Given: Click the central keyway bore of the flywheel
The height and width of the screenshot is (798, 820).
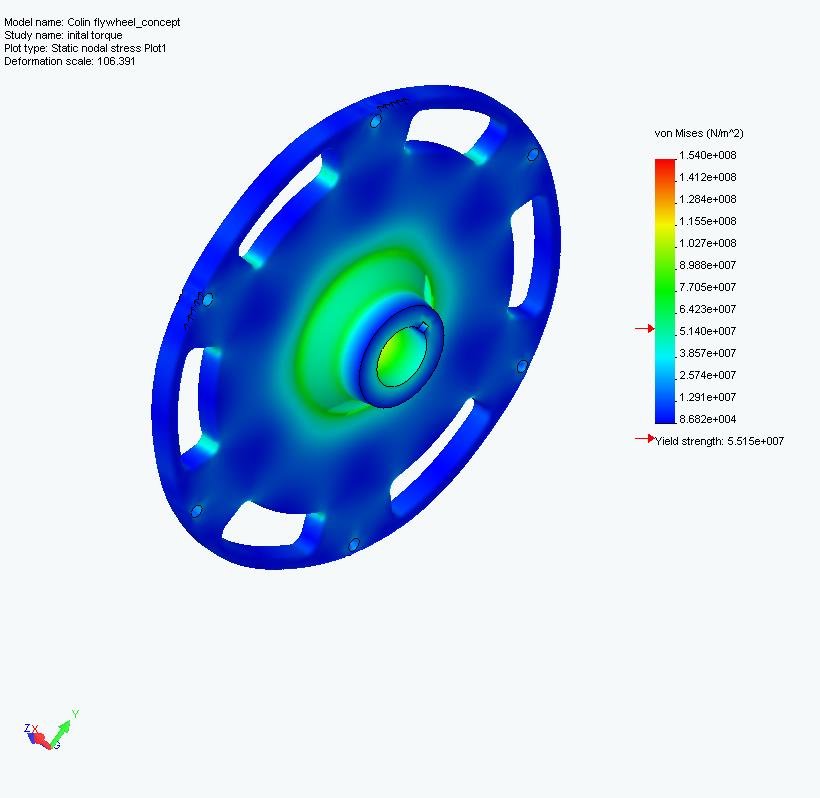Looking at the screenshot, I should coord(400,355).
